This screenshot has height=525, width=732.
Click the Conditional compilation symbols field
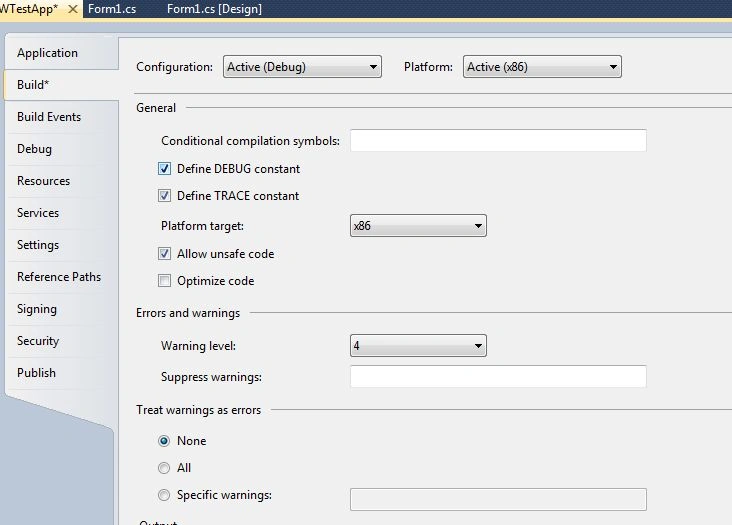tap(498, 140)
